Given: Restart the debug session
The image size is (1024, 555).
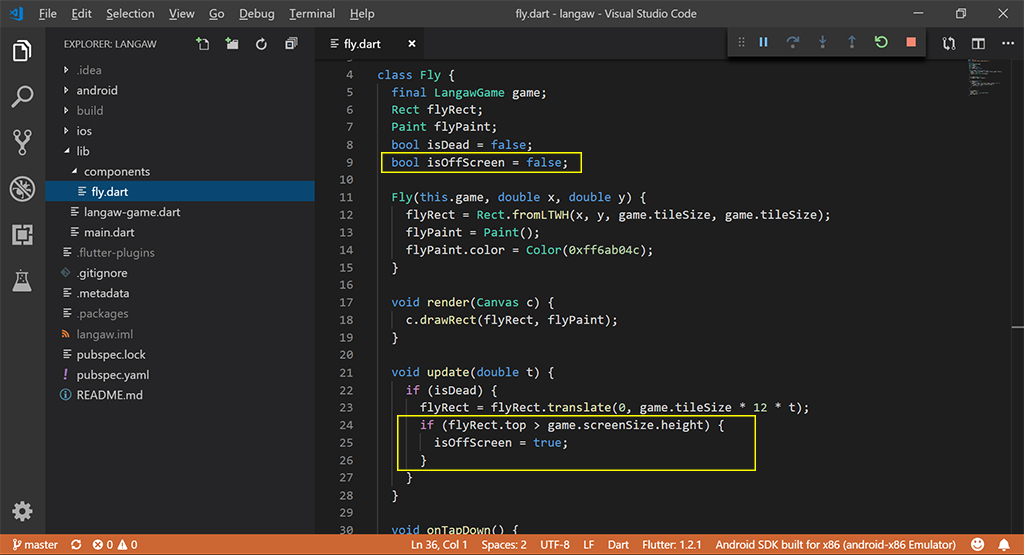Looking at the screenshot, I should (880, 42).
